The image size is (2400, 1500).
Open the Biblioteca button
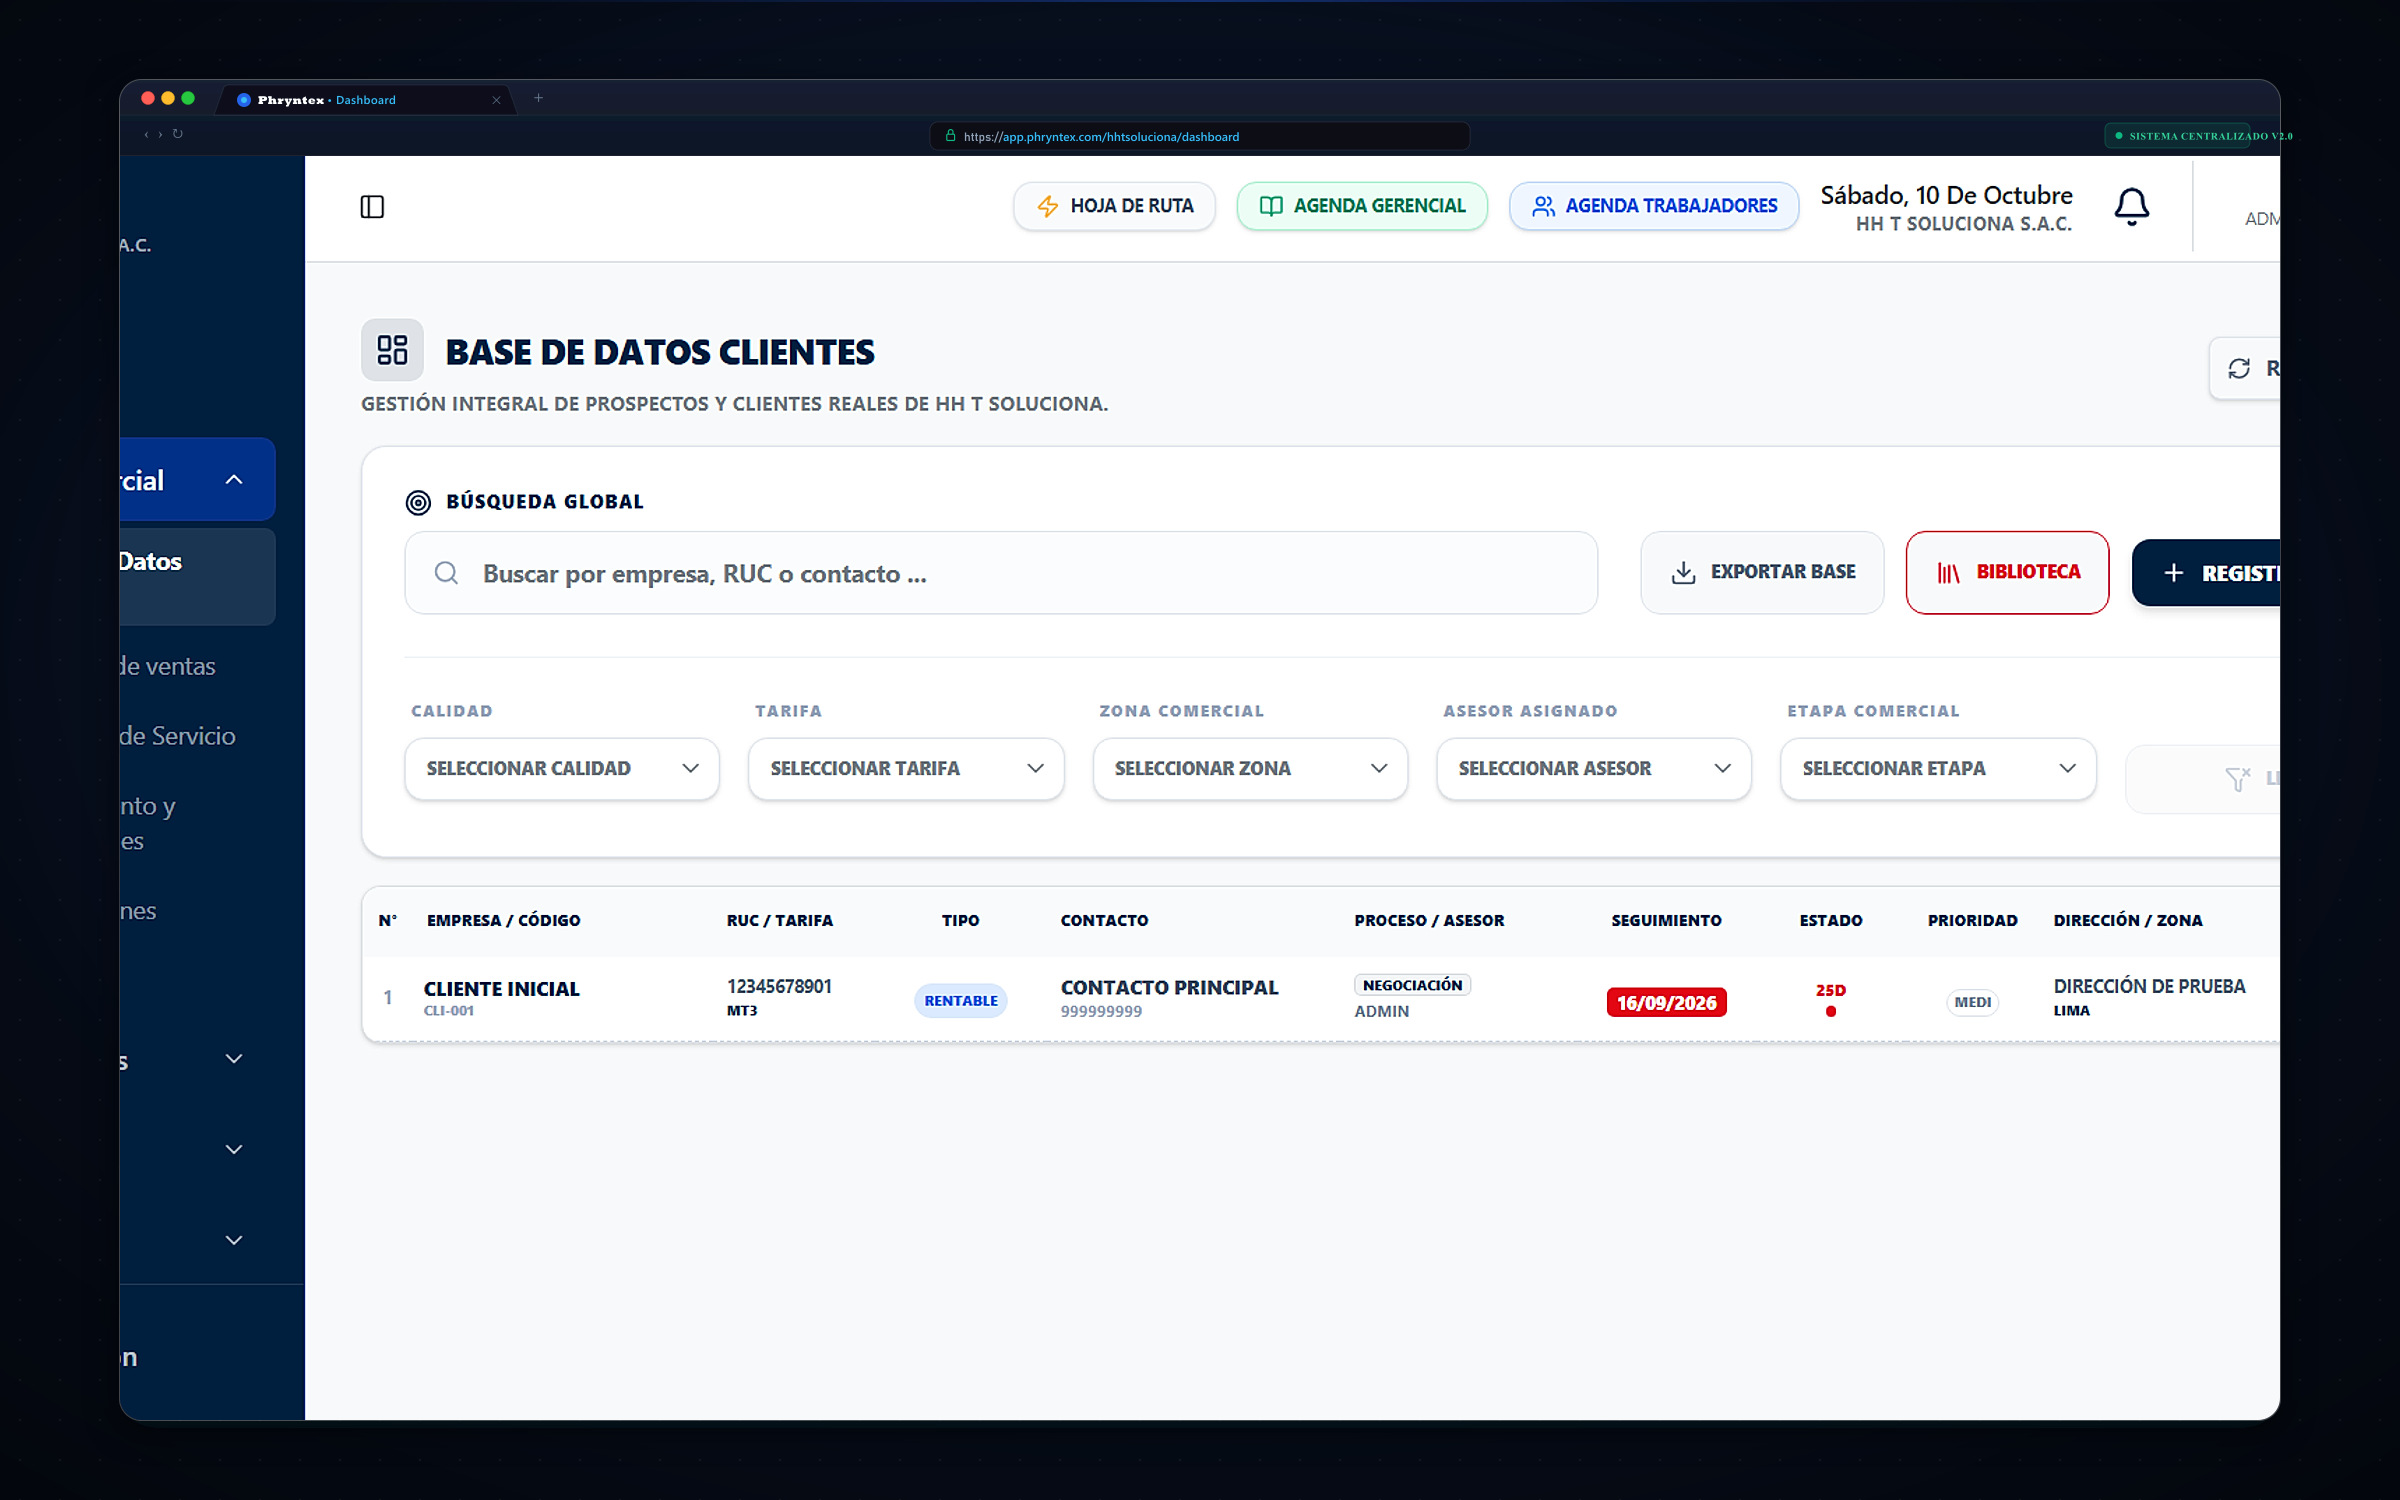click(2007, 572)
